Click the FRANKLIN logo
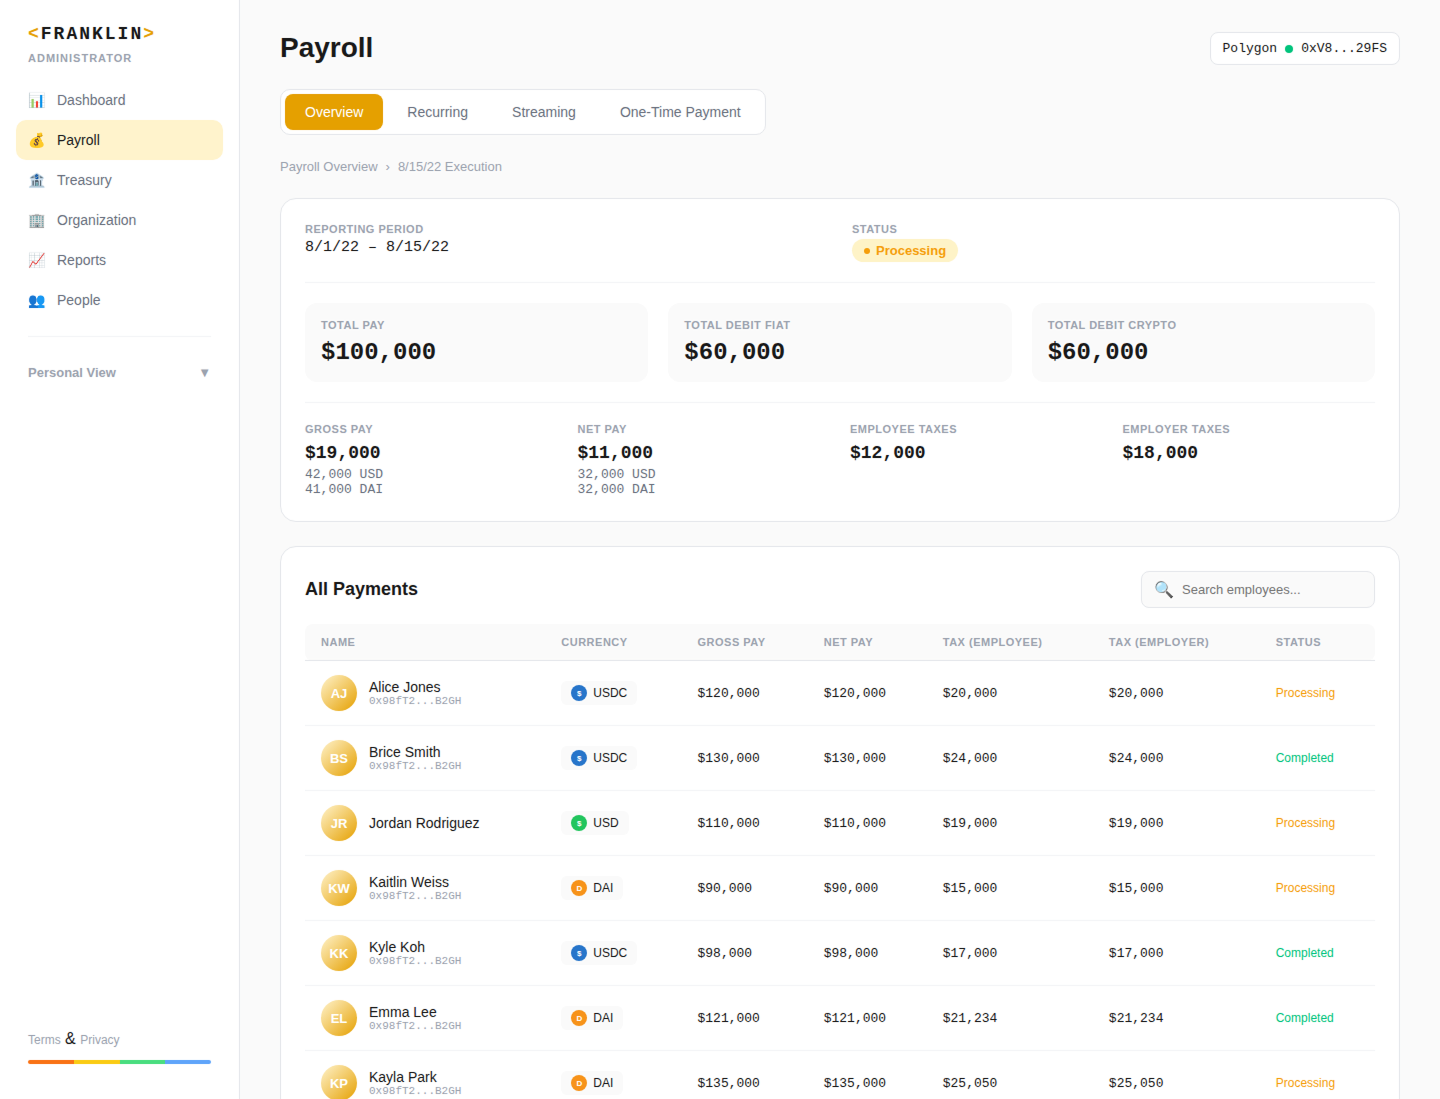The height and width of the screenshot is (1099, 1440). pyautogui.click(x=91, y=33)
